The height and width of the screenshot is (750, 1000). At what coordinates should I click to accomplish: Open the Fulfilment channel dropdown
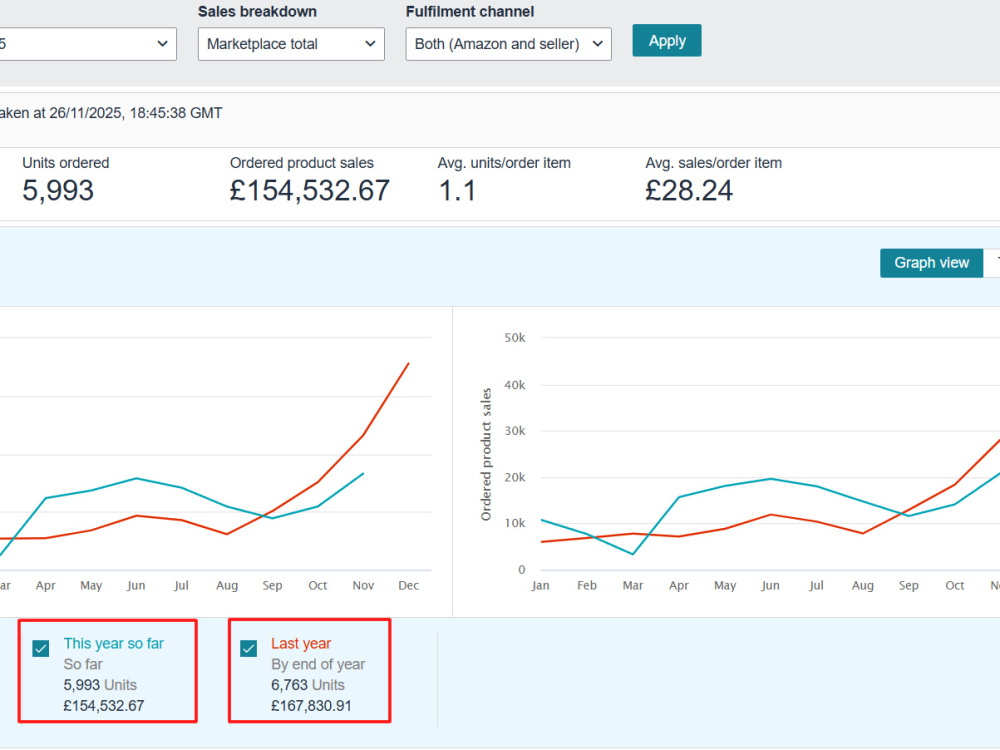[508, 44]
